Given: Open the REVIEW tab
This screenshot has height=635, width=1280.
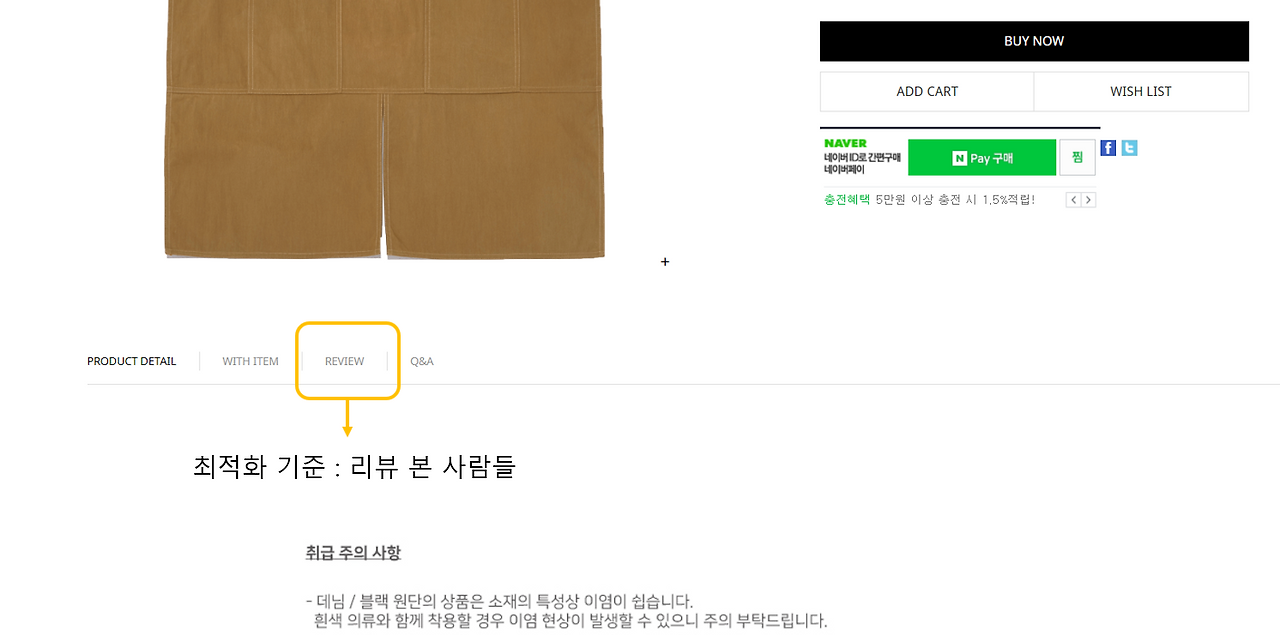Looking at the screenshot, I should pyautogui.click(x=344, y=361).
